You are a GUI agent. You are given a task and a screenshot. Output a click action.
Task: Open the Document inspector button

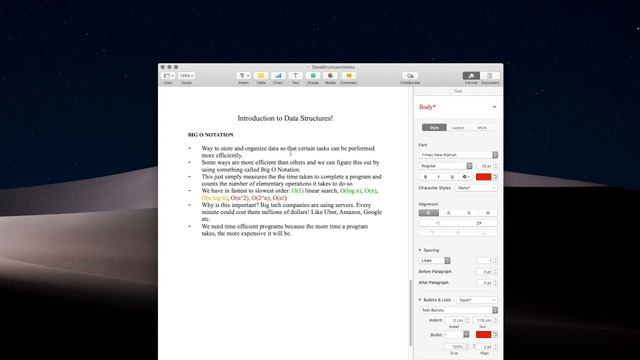tap(490, 76)
